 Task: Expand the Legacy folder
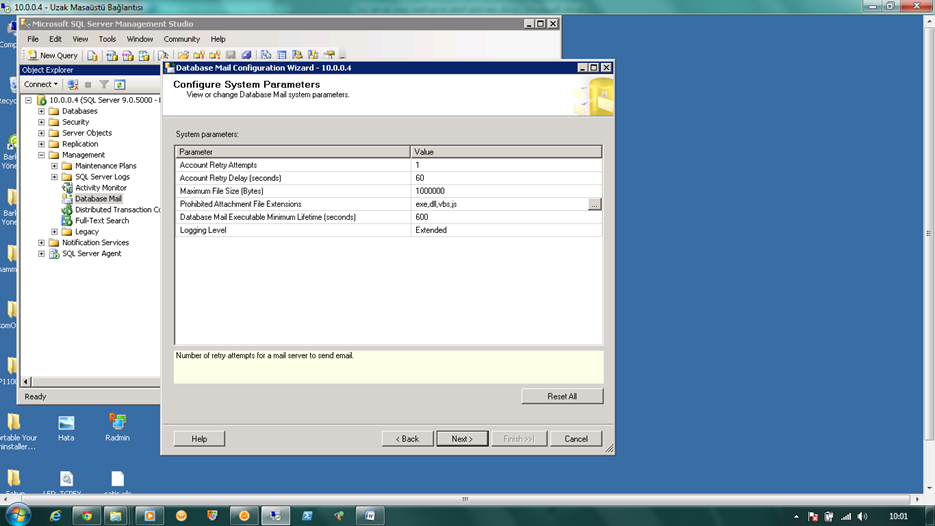pos(54,232)
